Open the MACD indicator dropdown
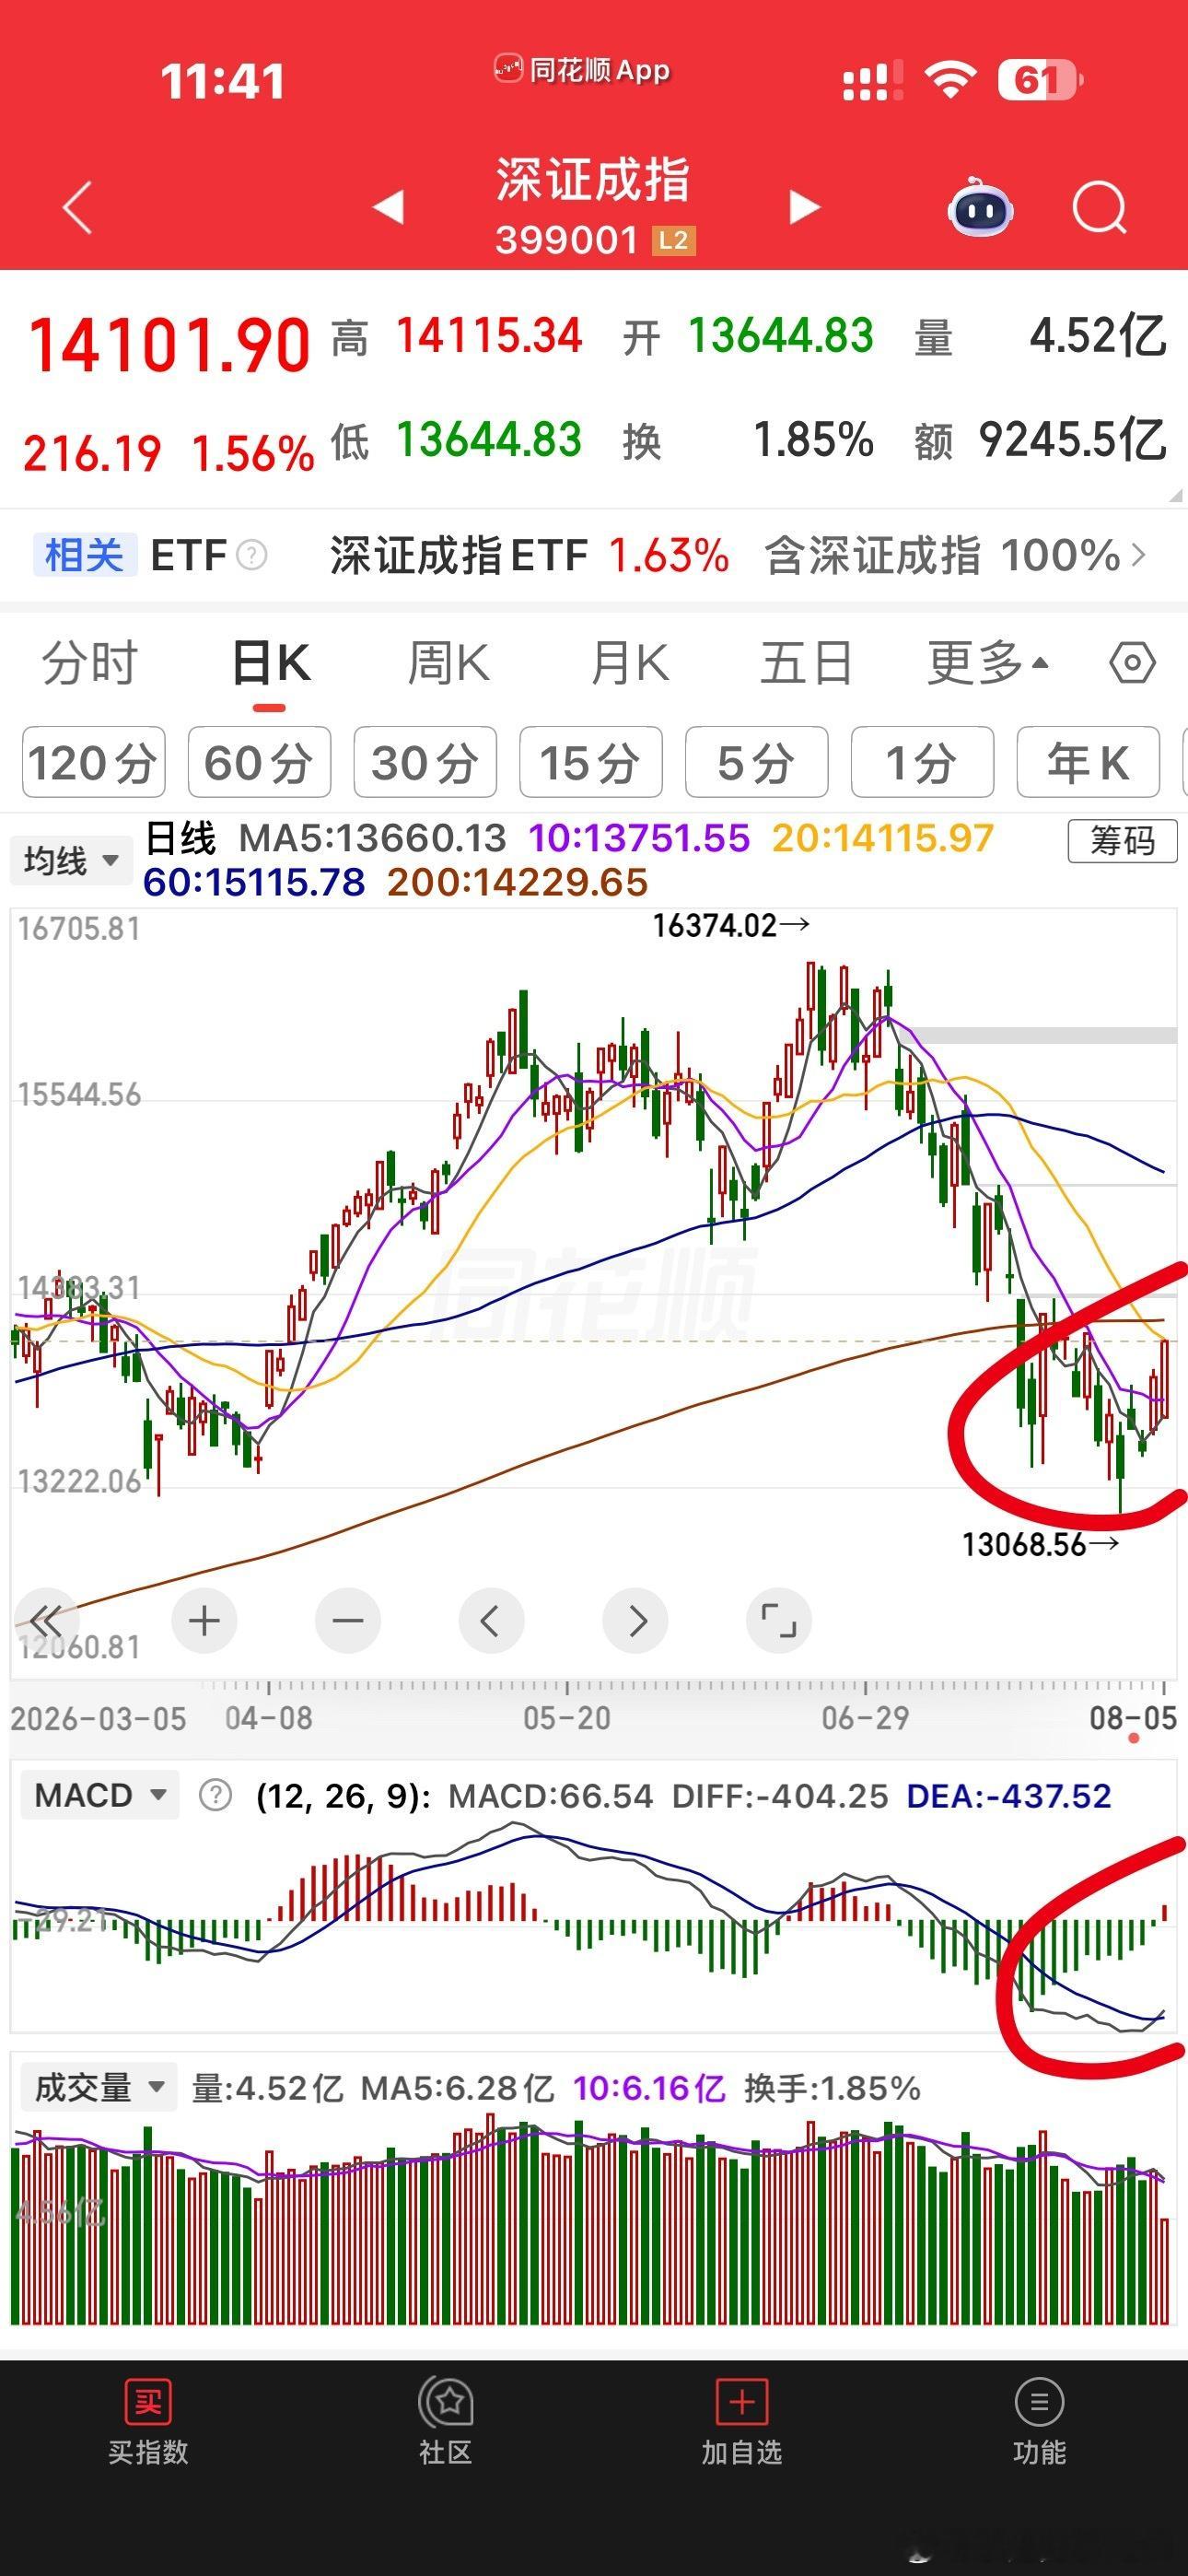The image size is (1188, 2576). 100,1795
